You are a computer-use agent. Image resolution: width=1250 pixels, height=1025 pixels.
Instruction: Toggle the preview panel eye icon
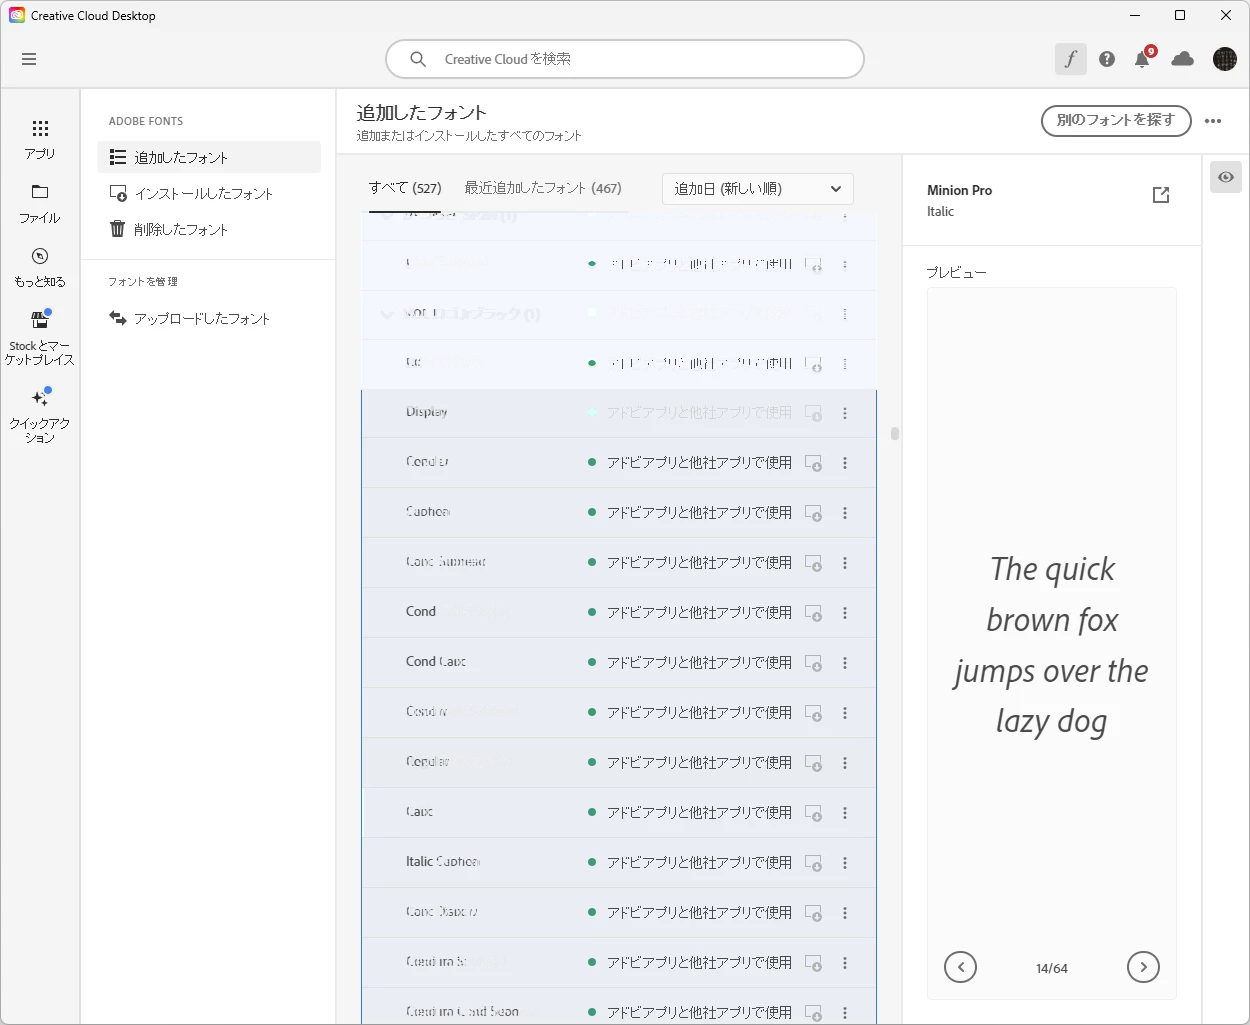tap(1226, 177)
